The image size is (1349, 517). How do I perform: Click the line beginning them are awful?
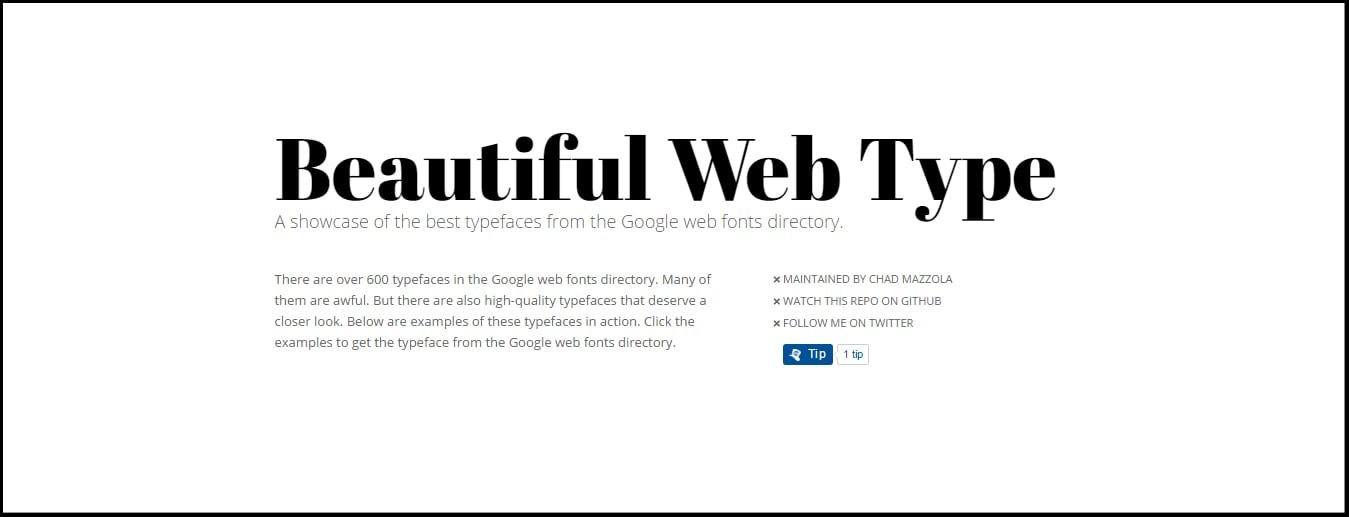pyautogui.click(x=490, y=301)
